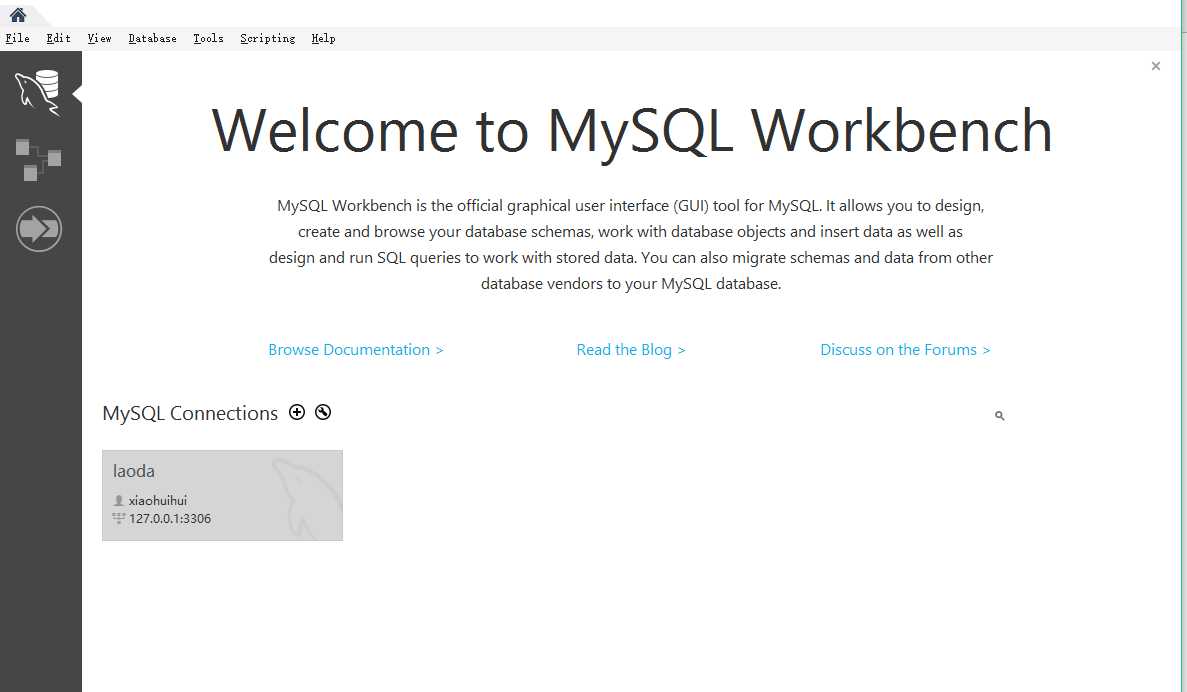Click the MySQL Connections heading

click(x=190, y=413)
